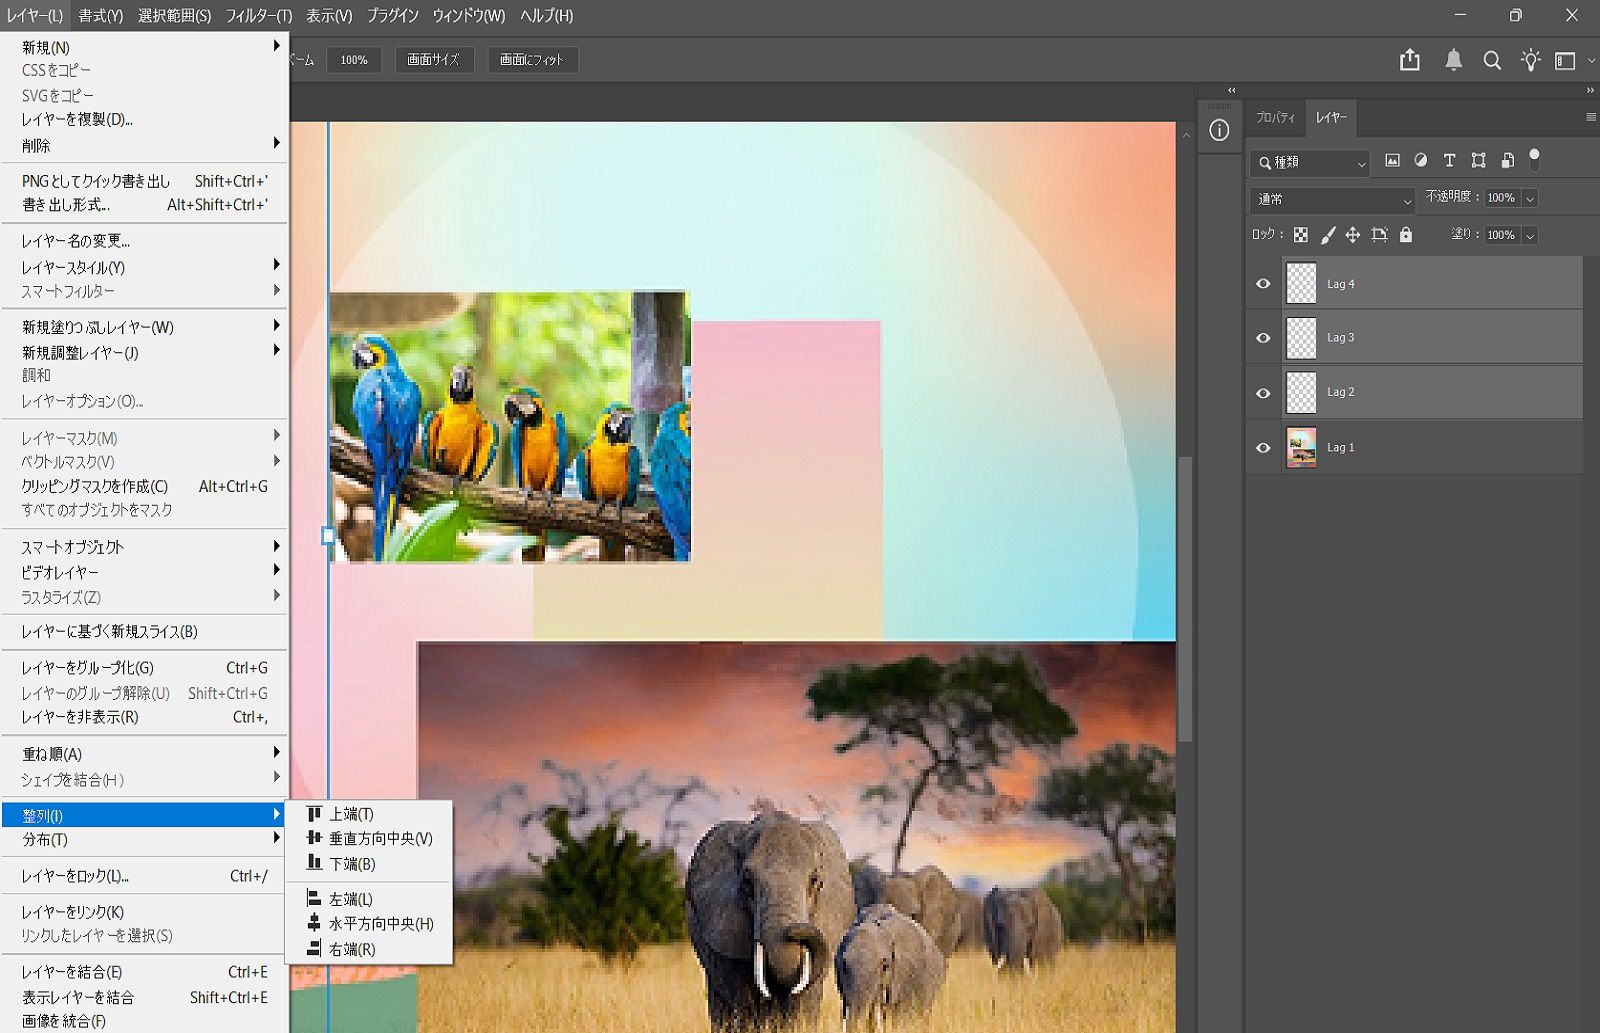
Task: Toggle the layer filtering on/off switch
Action: (x=1534, y=159)
